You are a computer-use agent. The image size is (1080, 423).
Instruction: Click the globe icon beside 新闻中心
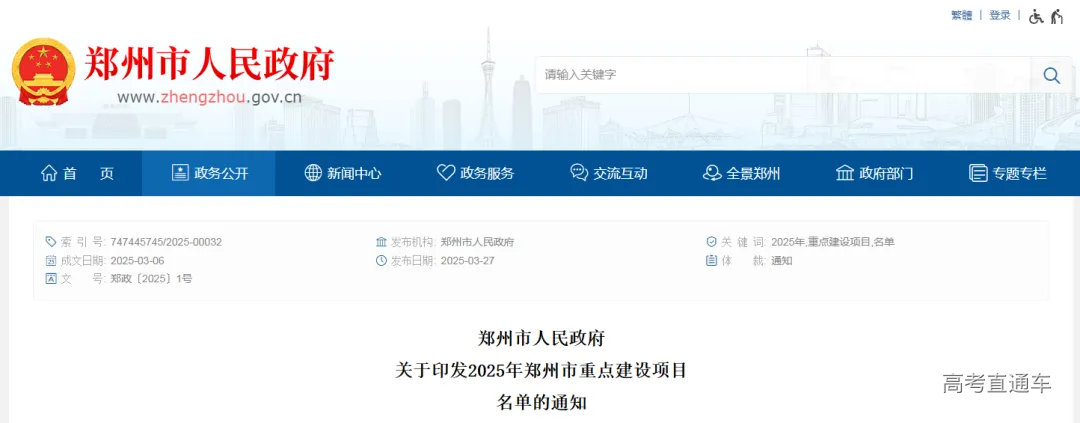coord(313,173)
